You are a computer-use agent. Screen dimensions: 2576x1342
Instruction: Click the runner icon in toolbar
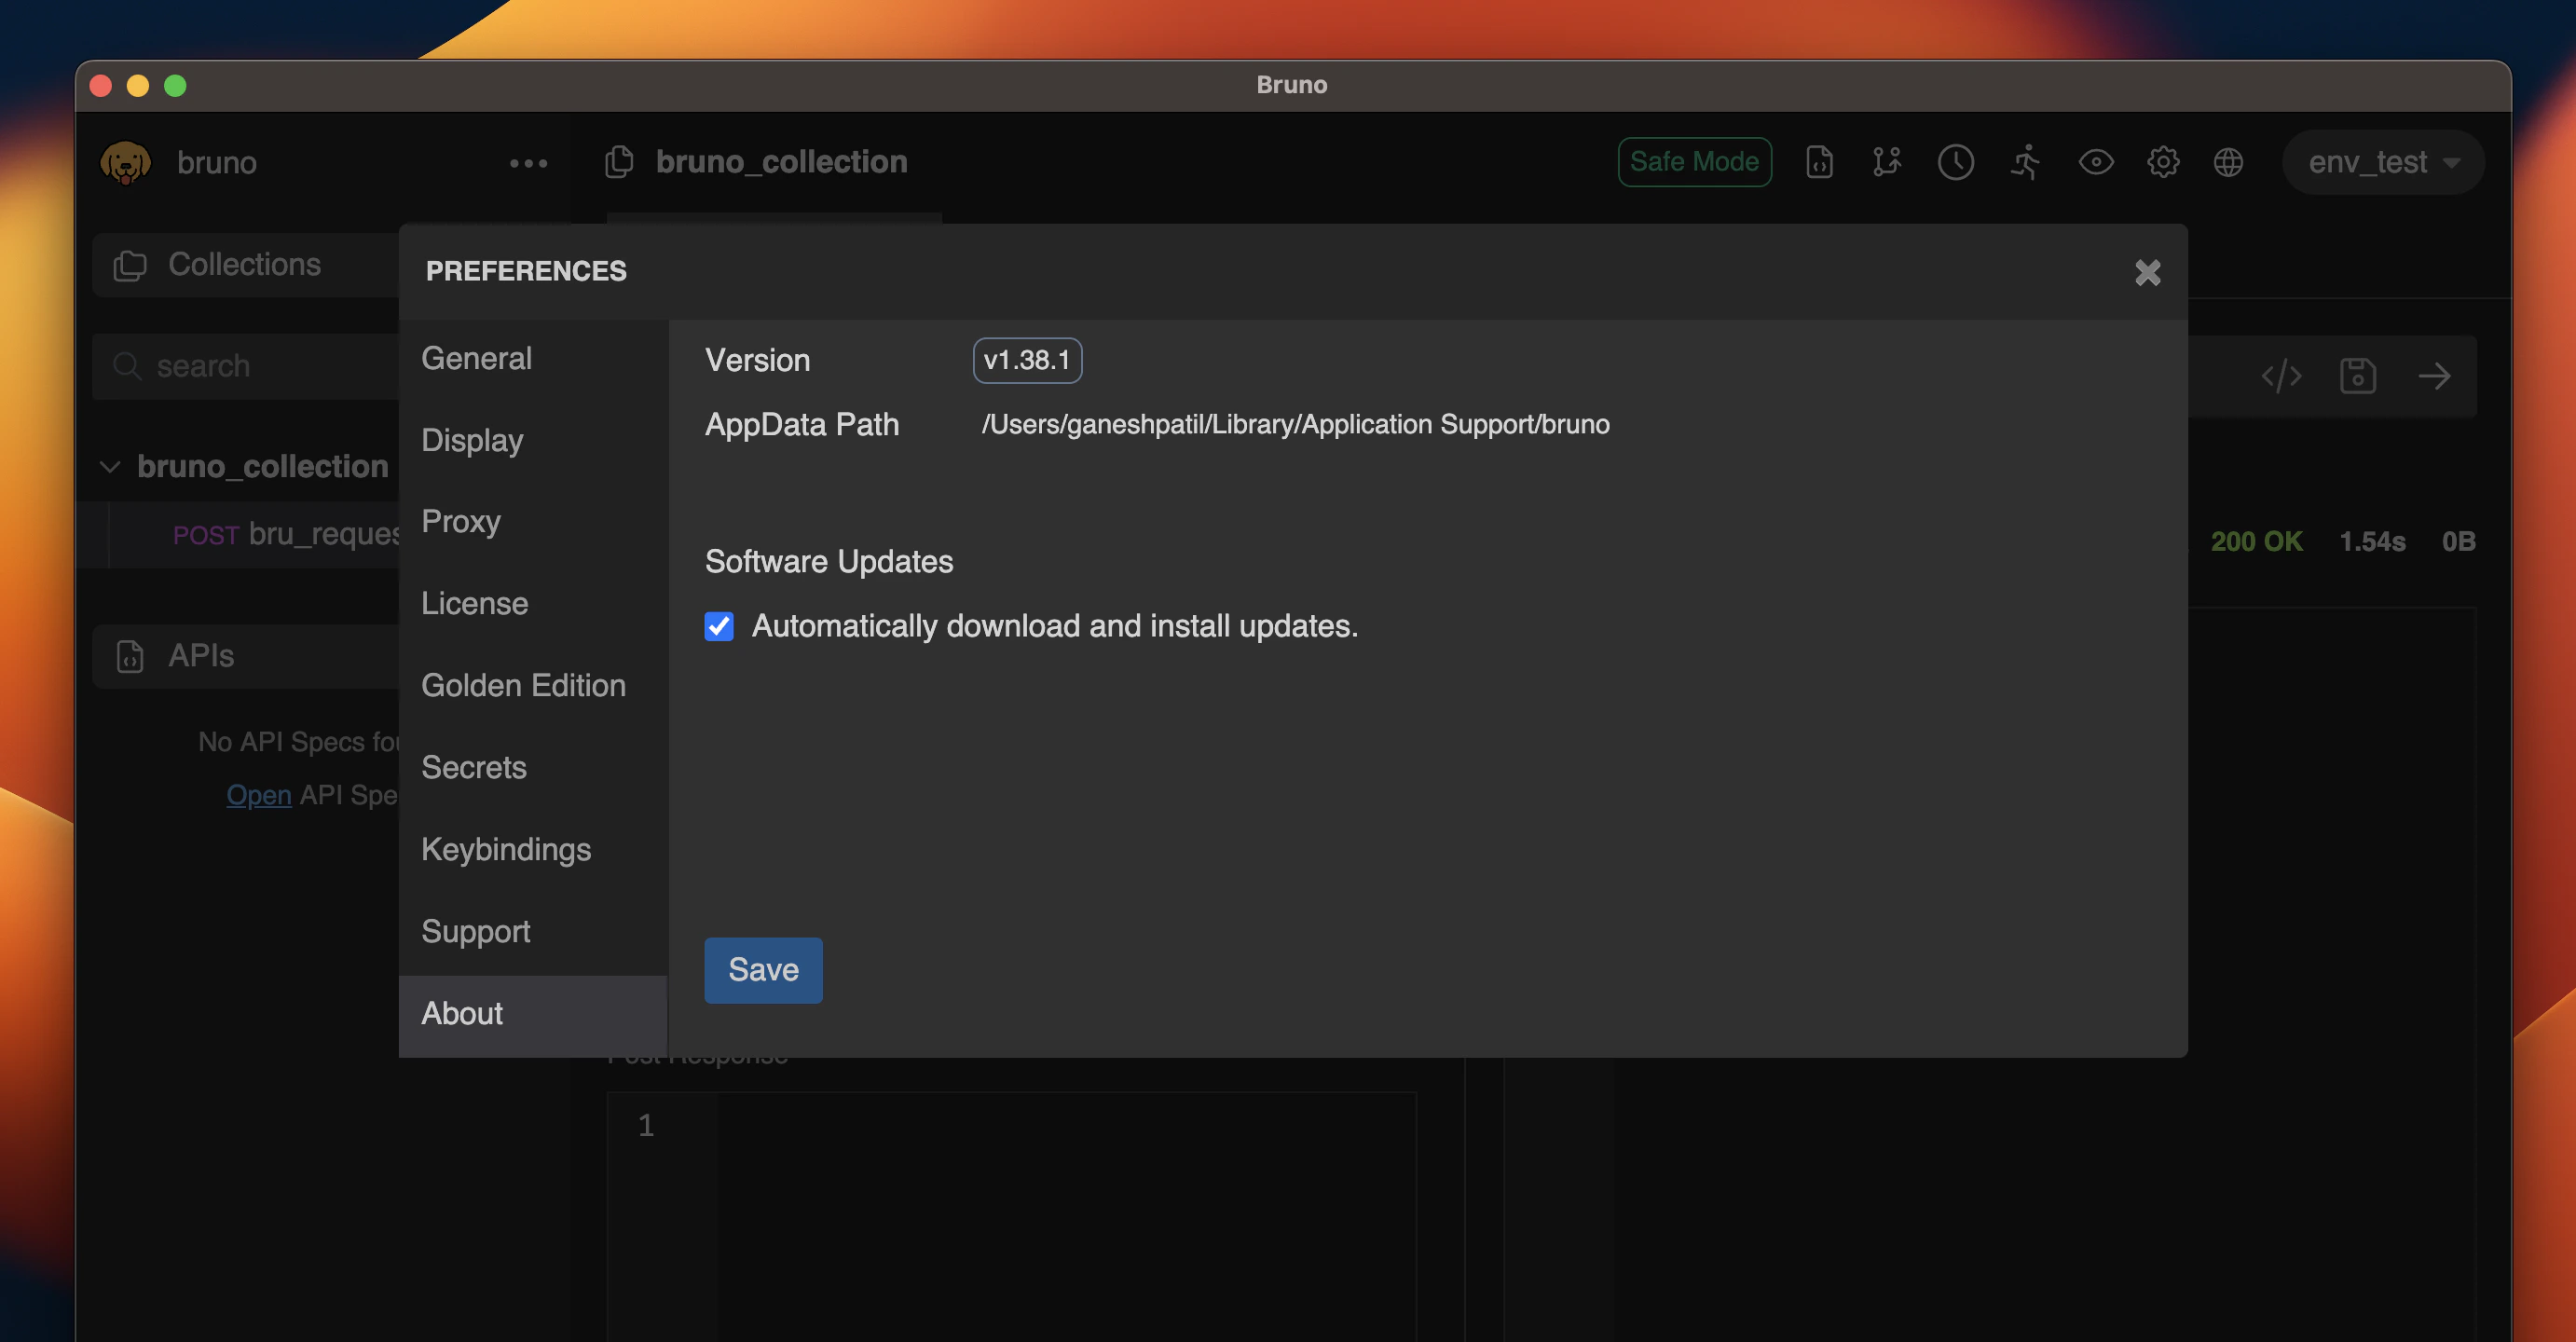(2025, 162)
